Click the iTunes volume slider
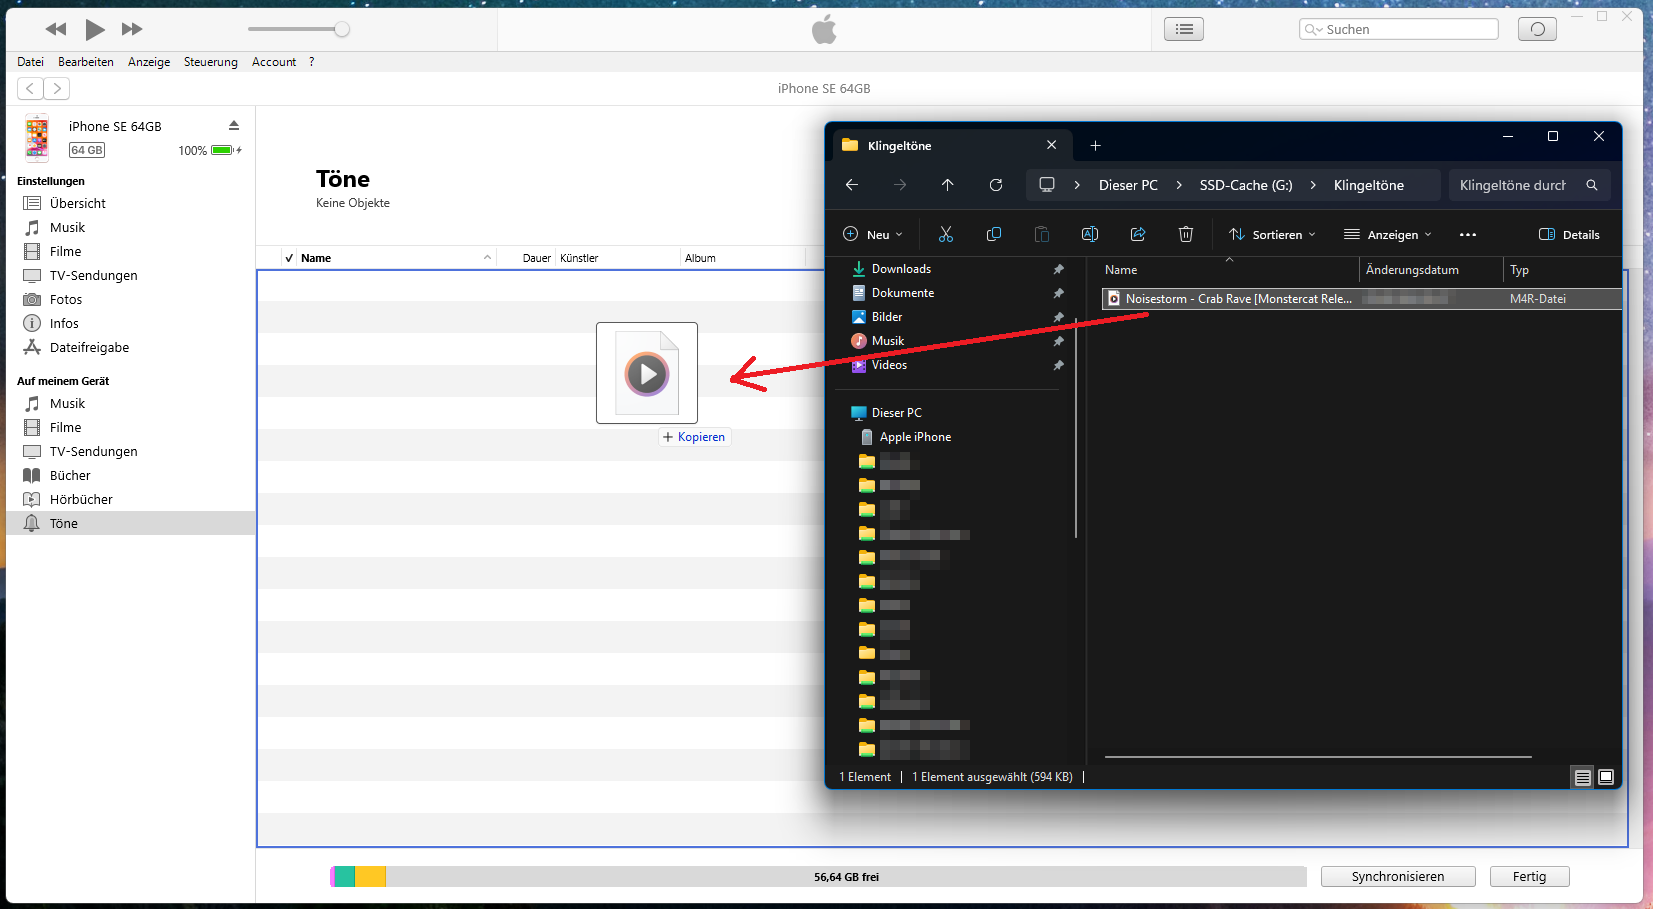The image size is (1653, 909). point(300,30)
